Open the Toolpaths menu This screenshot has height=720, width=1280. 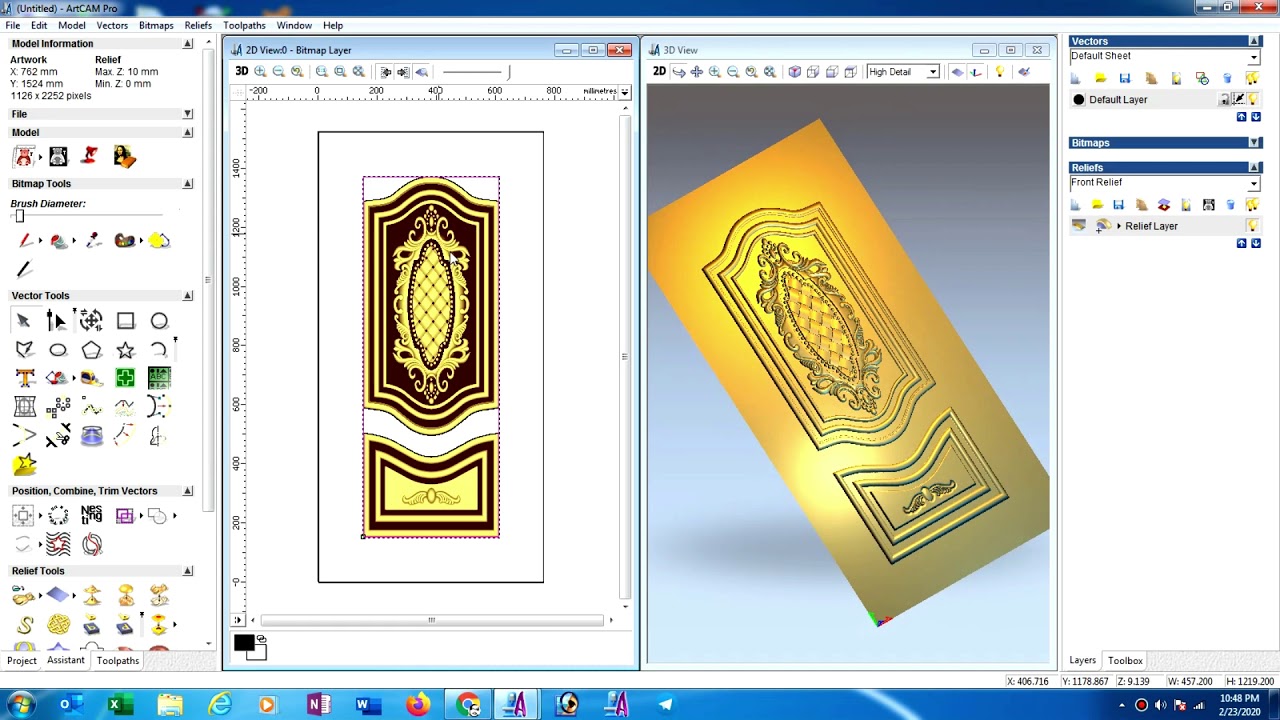(244, 25)
